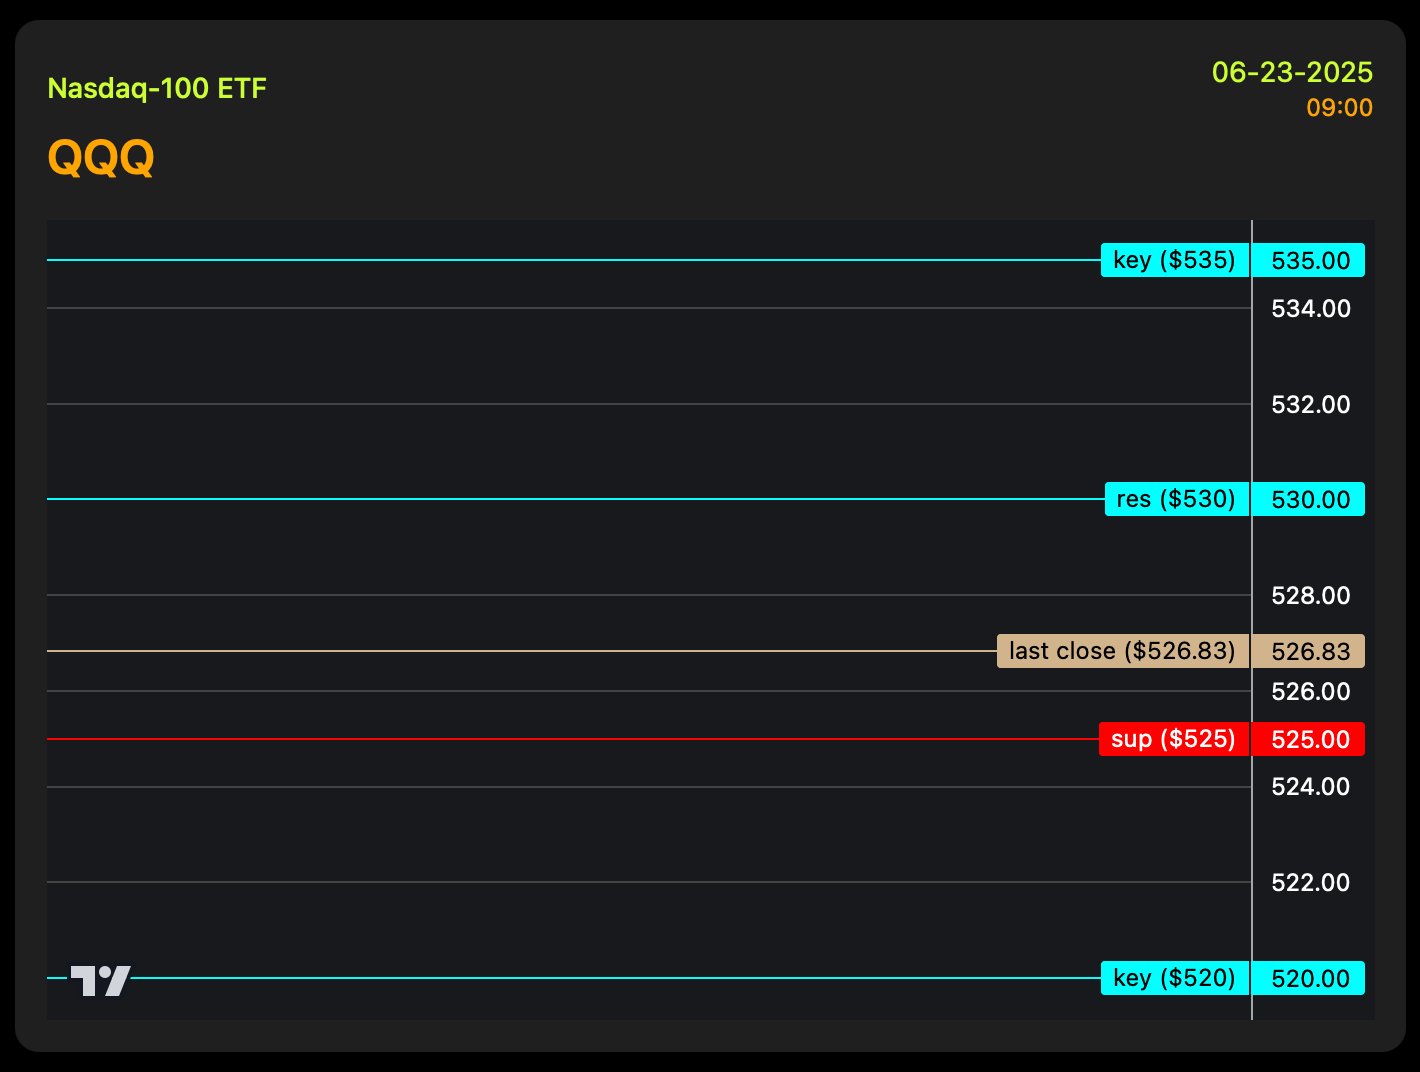Click the 520.00 cyan price tag
This screenshot has height=1072, width=1420.
tap(1309, 979)
